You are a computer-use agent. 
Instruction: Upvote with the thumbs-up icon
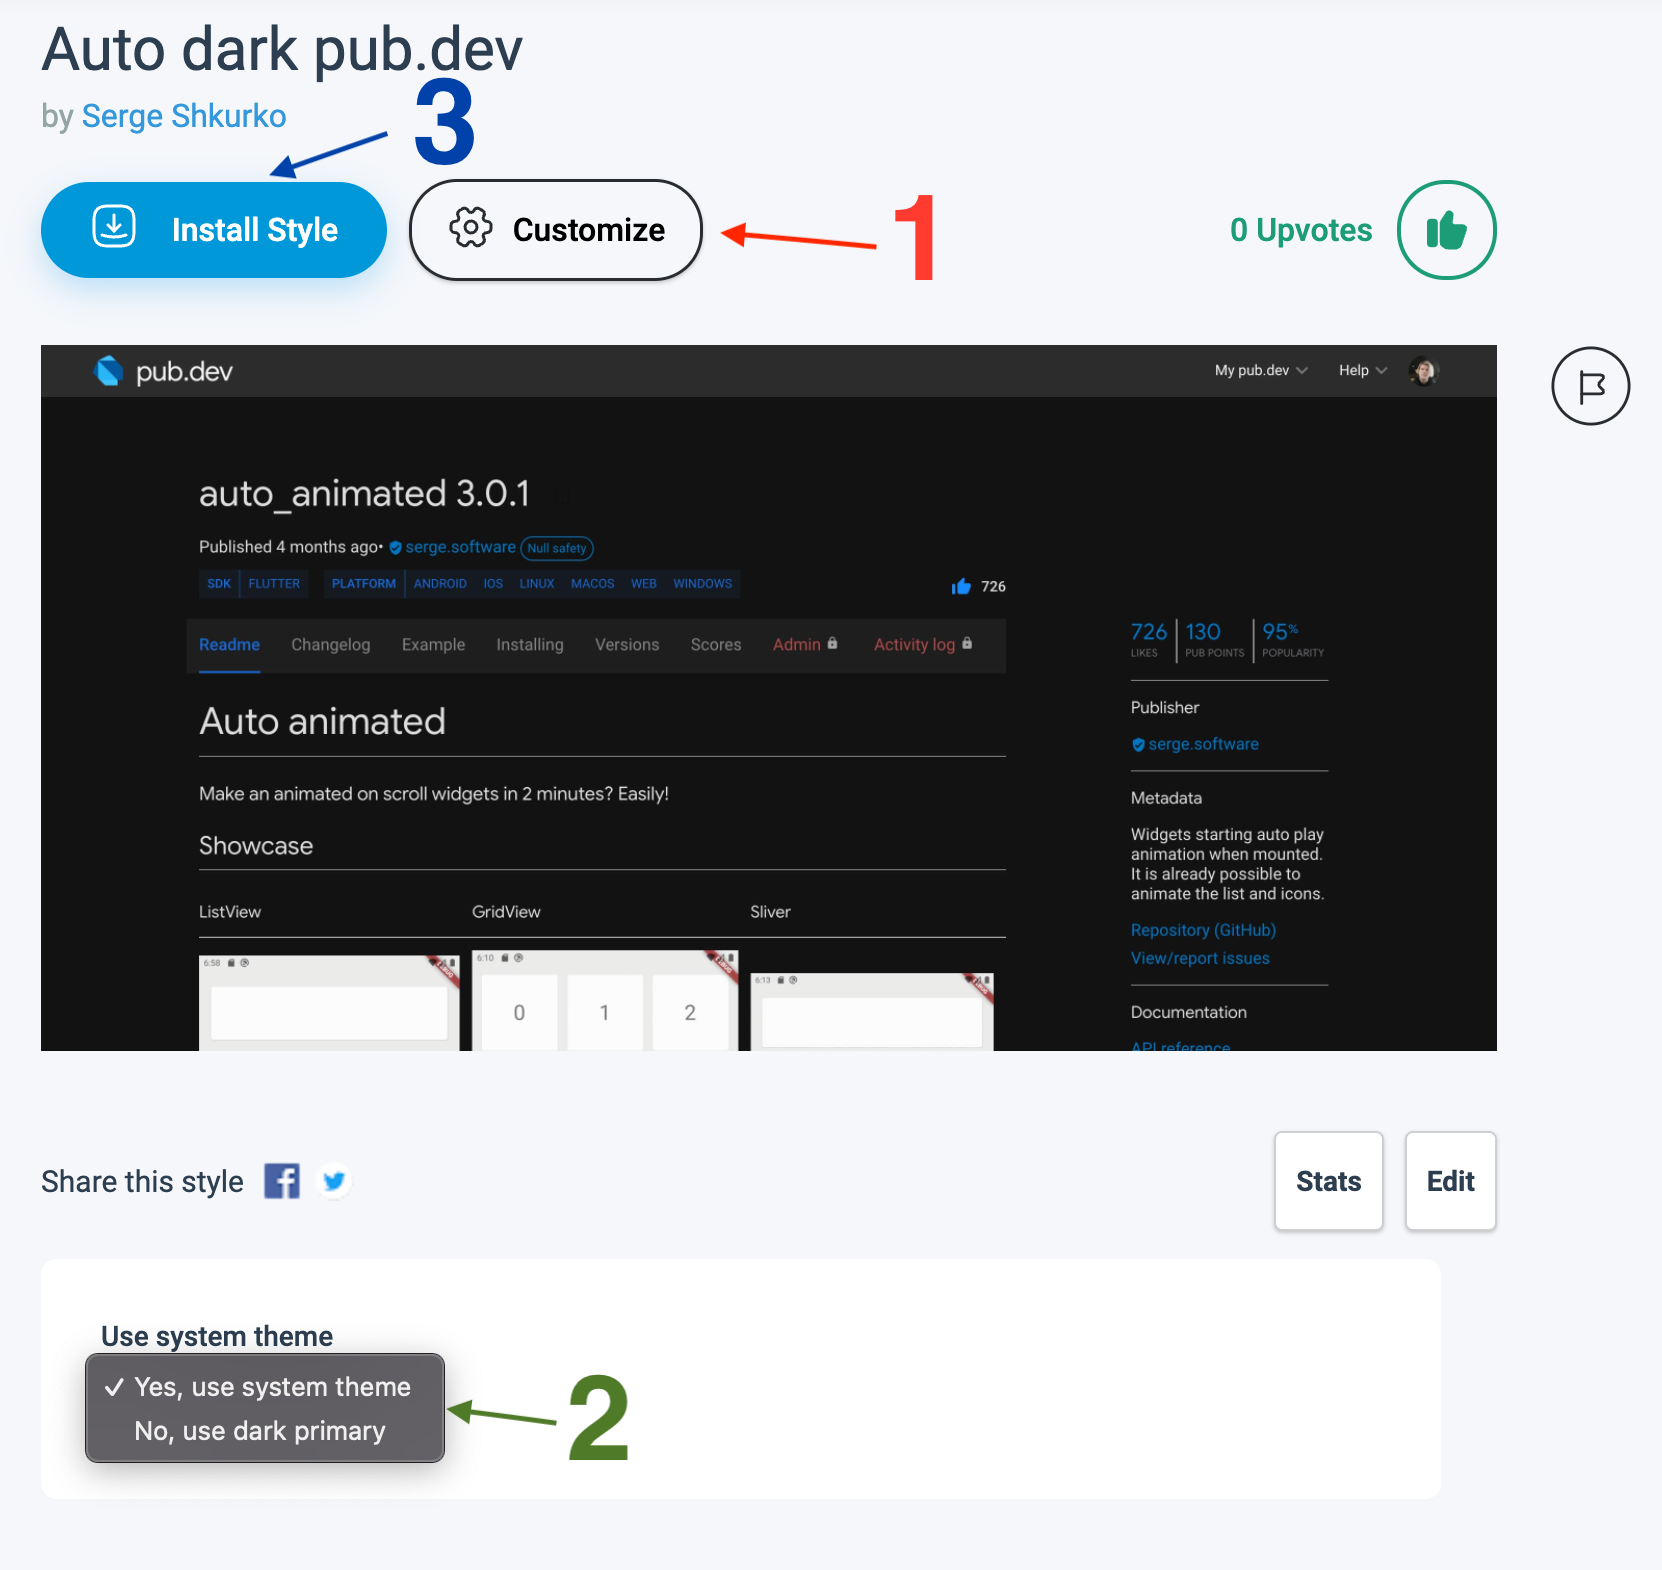(1446, 230)
